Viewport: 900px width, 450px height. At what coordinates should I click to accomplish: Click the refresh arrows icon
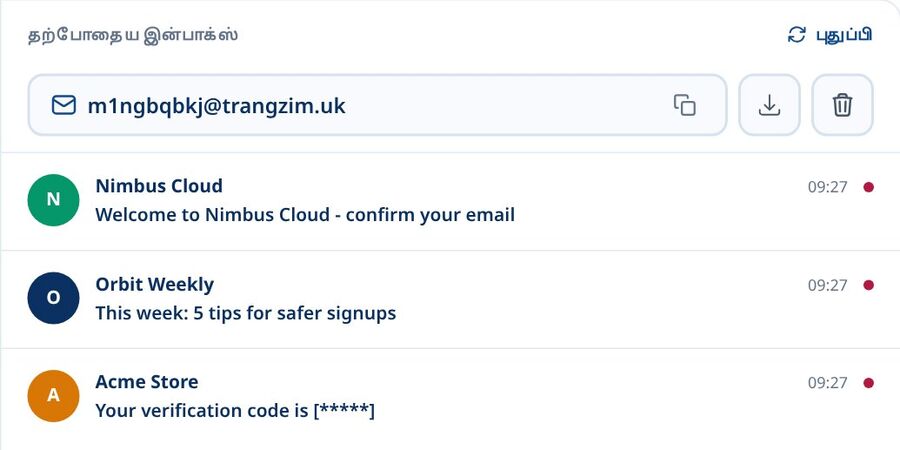pyautogui.click(x=797, y=34)
